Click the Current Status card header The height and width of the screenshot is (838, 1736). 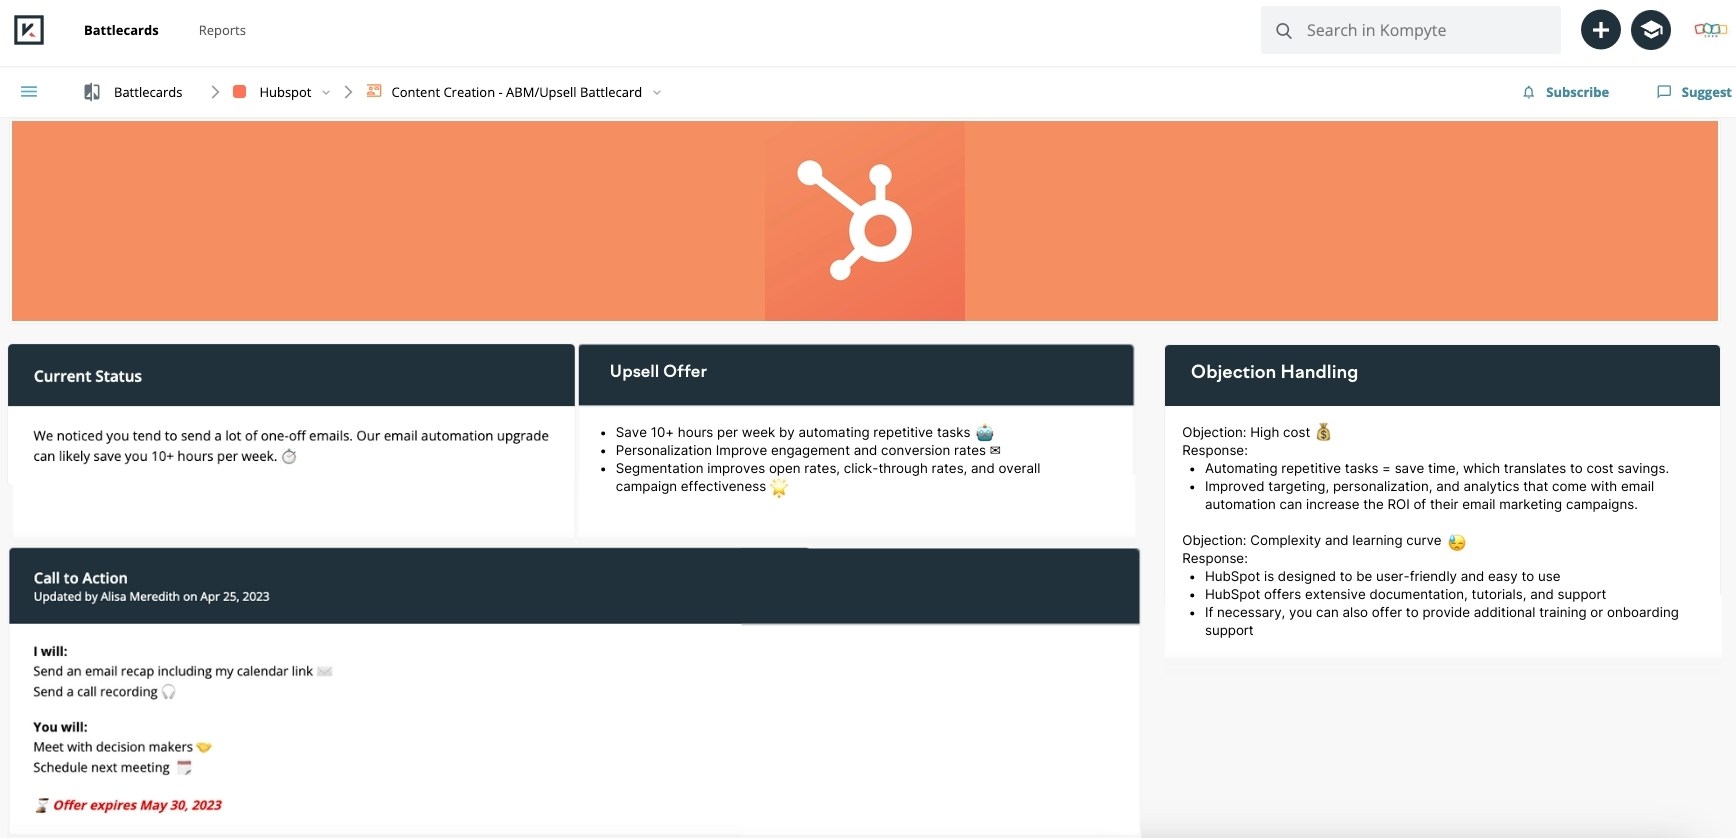coord(291,375)
